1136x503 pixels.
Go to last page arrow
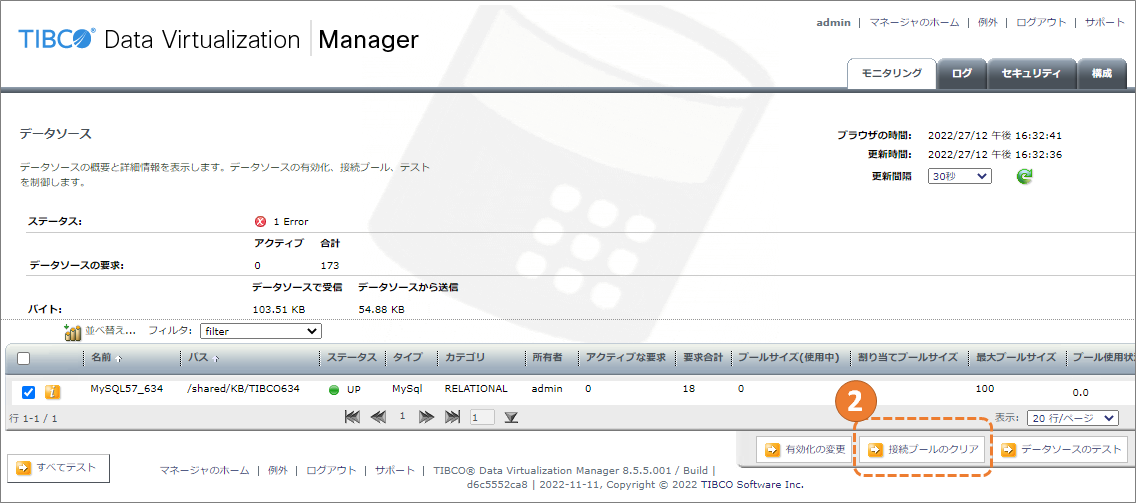click(452, 417)
